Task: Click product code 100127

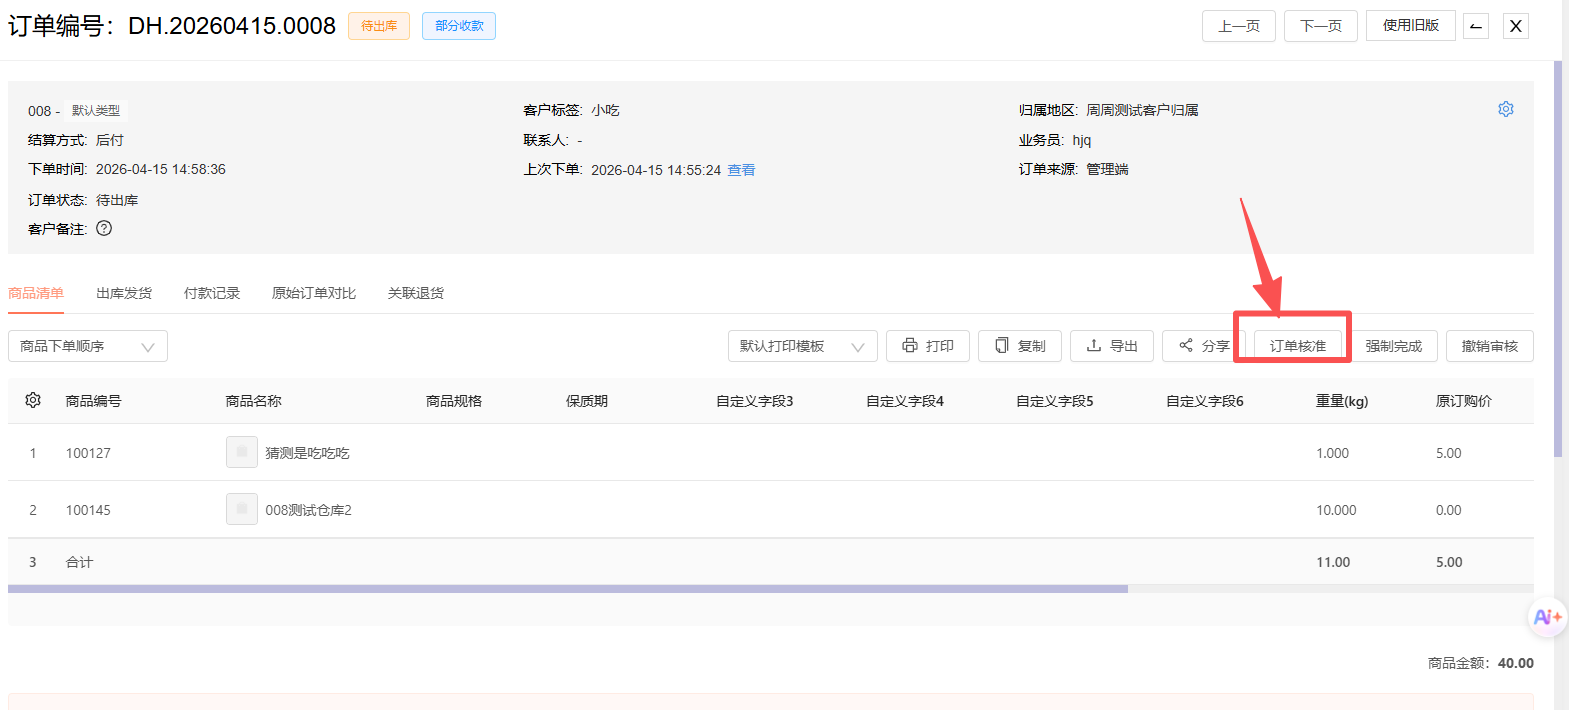Action: click(x=88, y=453)
